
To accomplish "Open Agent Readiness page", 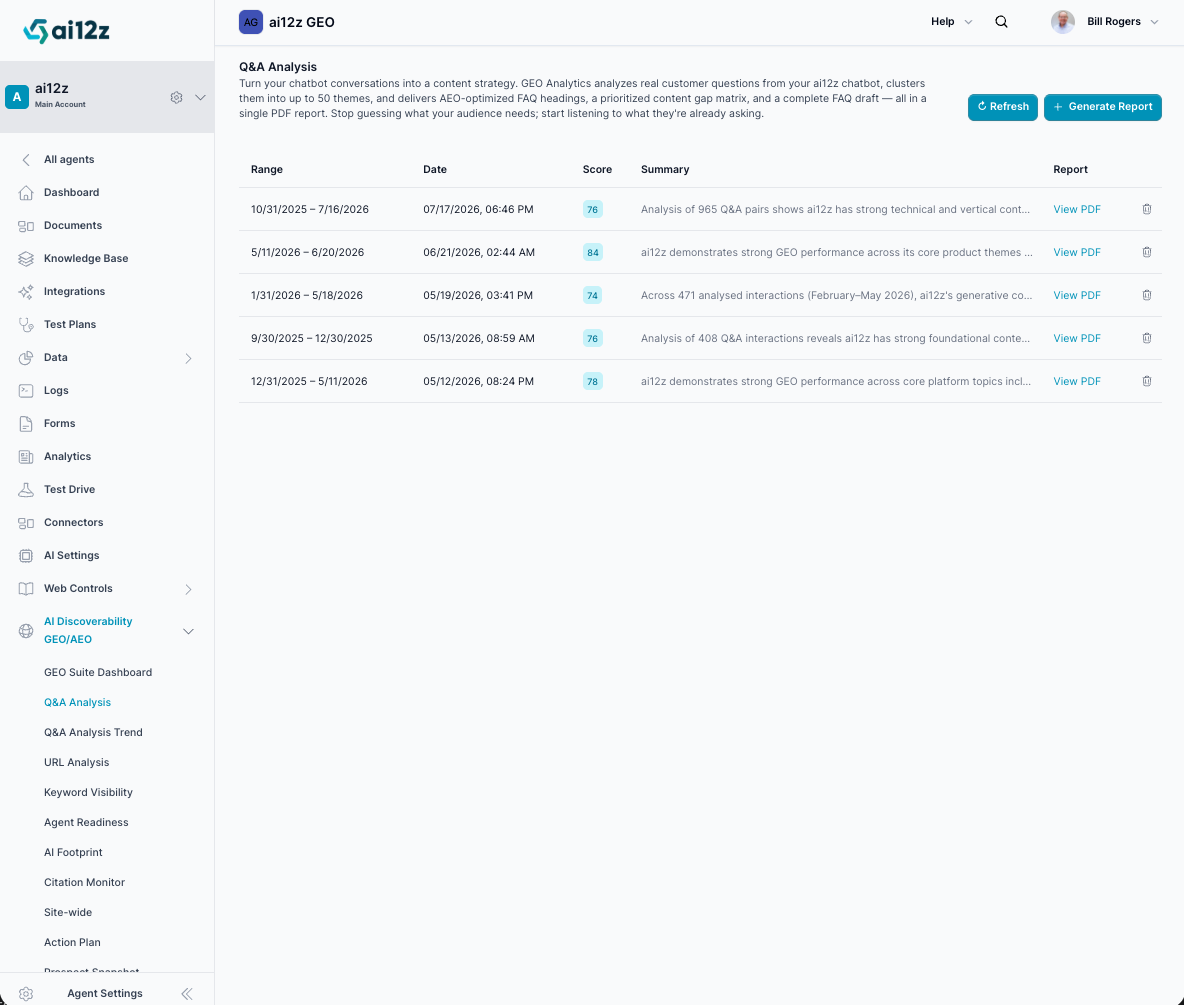I will (86, 822).
